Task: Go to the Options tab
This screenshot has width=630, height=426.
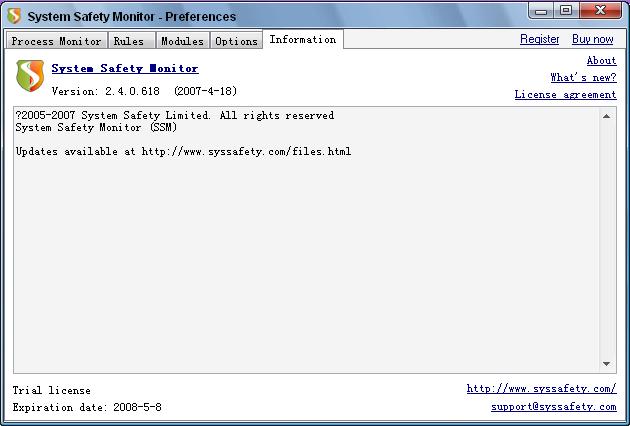Action: tap(236, 41)
